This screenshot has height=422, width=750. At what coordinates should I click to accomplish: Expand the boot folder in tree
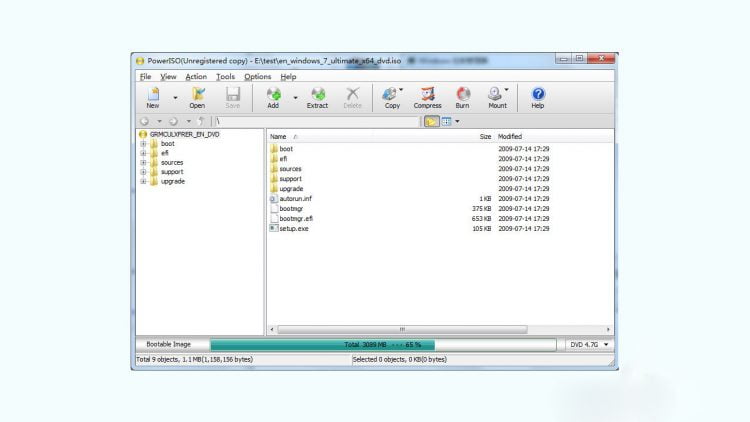click(x=143, y=144)
